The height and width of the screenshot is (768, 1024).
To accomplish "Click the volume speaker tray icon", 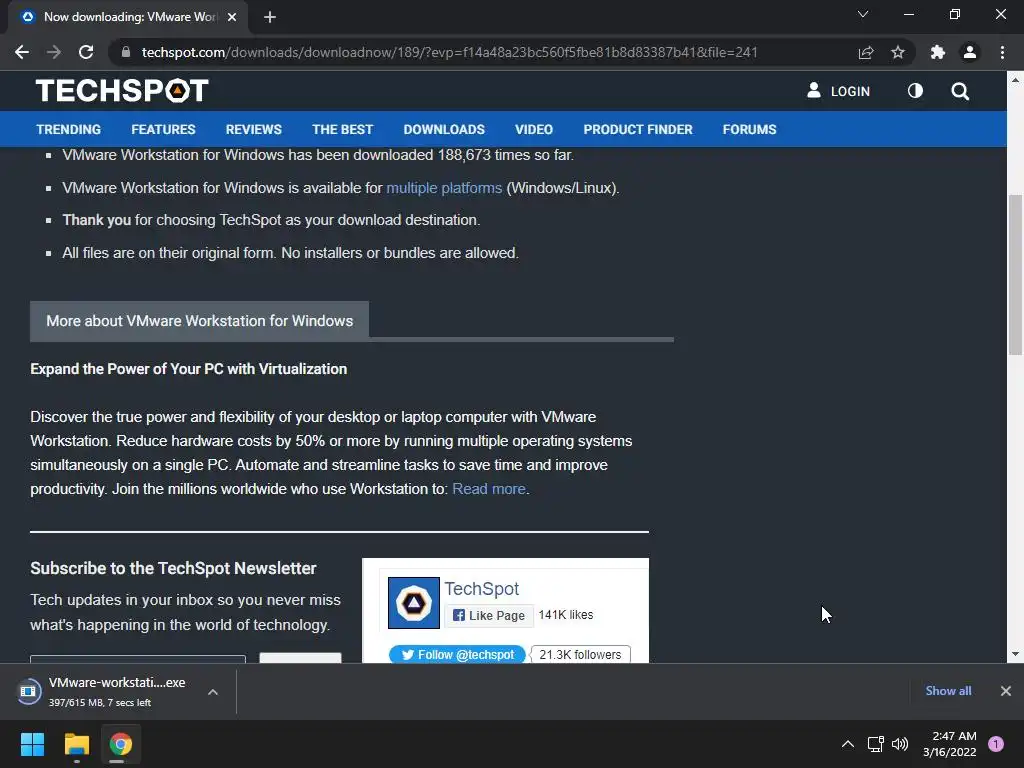I will (900, 744).
